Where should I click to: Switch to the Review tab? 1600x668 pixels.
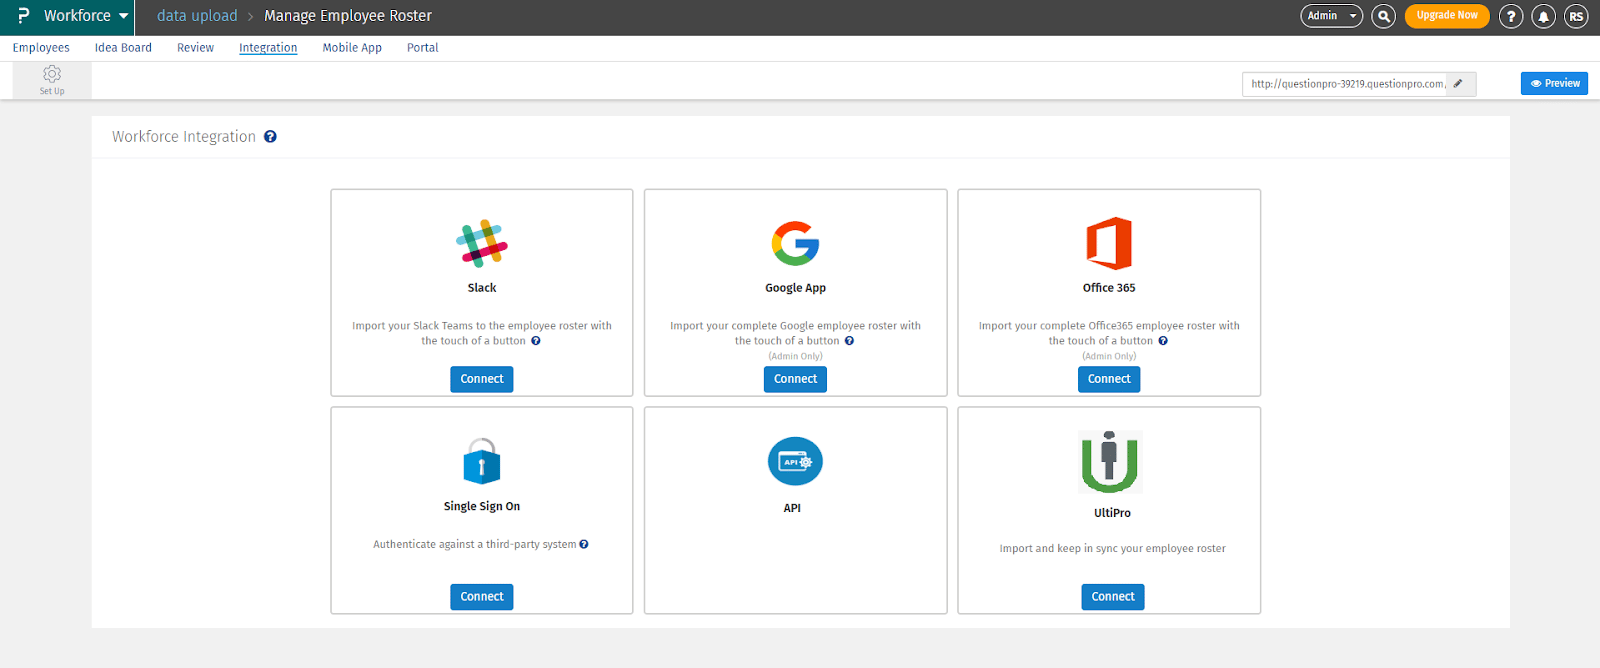[x=195, y=48]
